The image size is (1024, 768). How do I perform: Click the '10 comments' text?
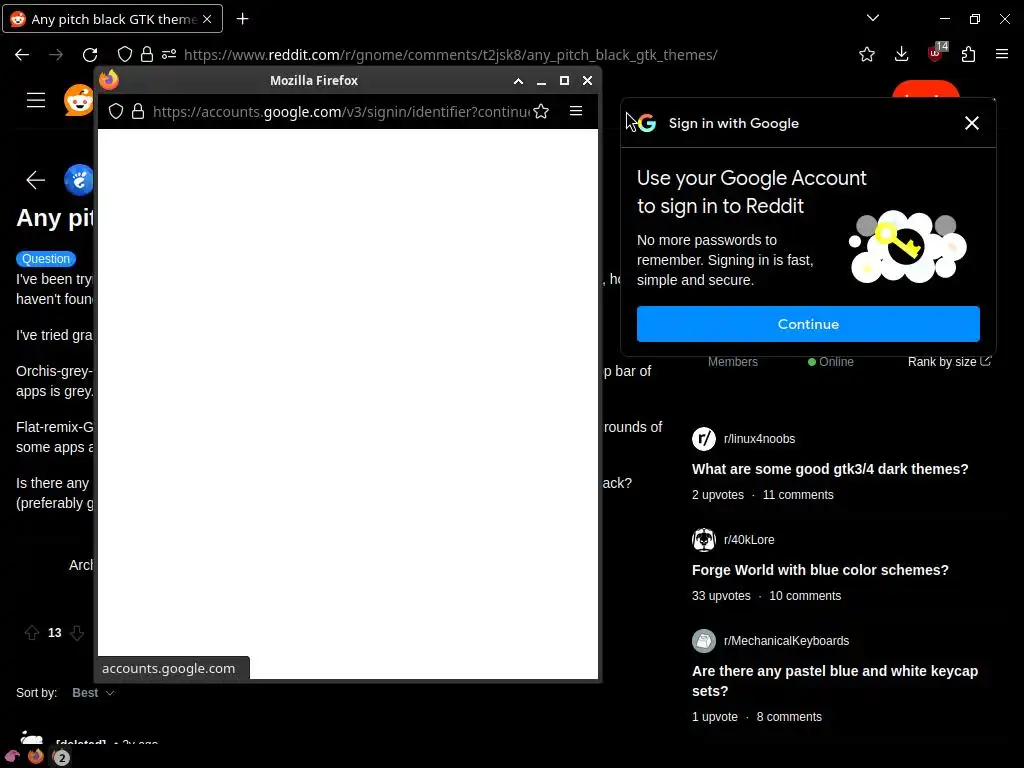805,596
